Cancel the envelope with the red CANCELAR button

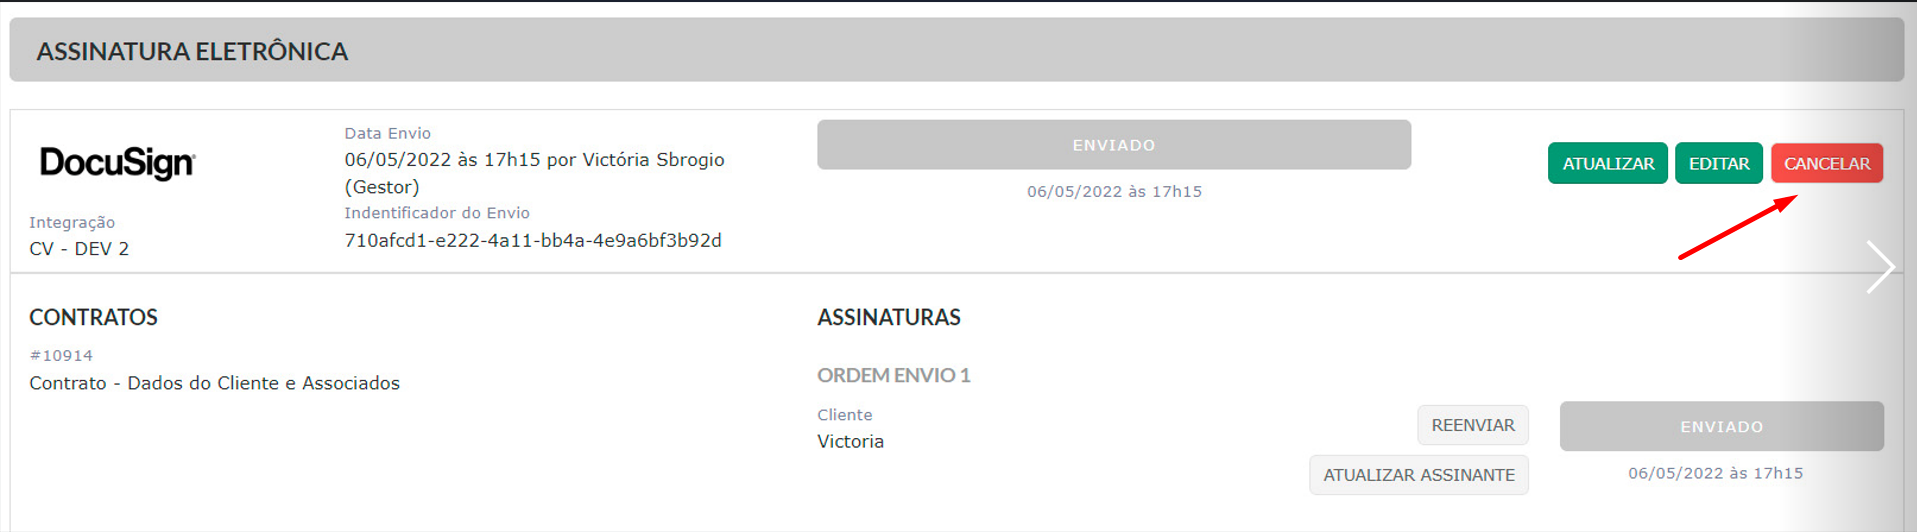click(x=1826, y=163)
